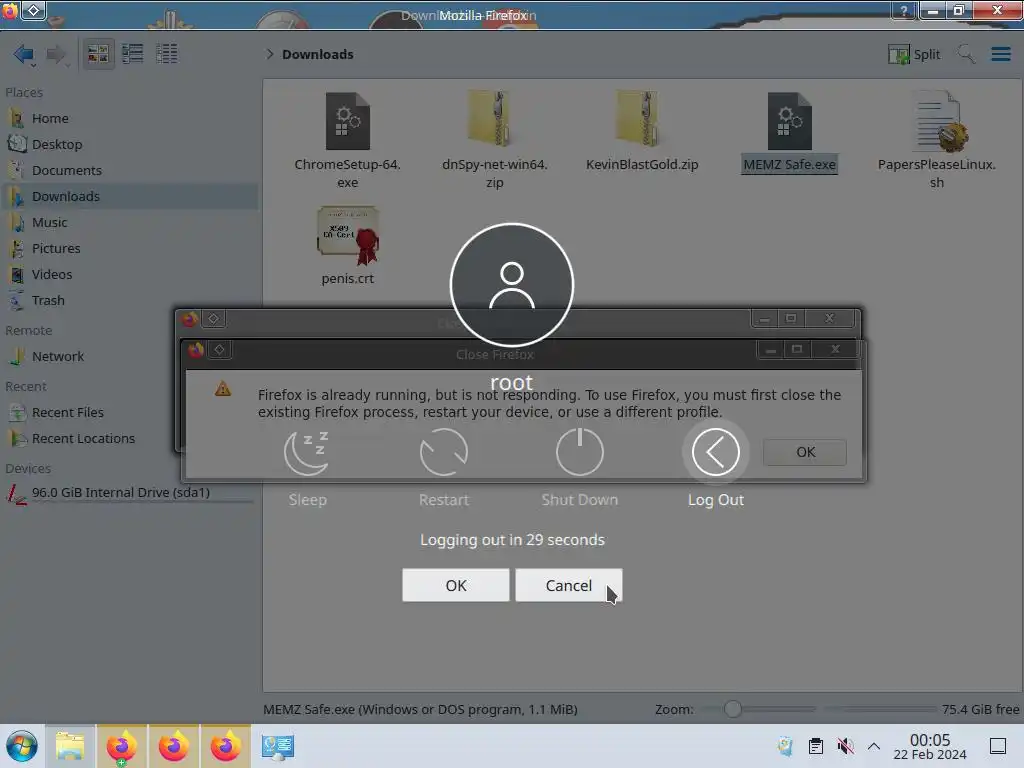The height and width of the screenshot is (768, 1024).
Task: Select the dnSpy-net-win64.zip archive
Action: click(x=494, y=140)
